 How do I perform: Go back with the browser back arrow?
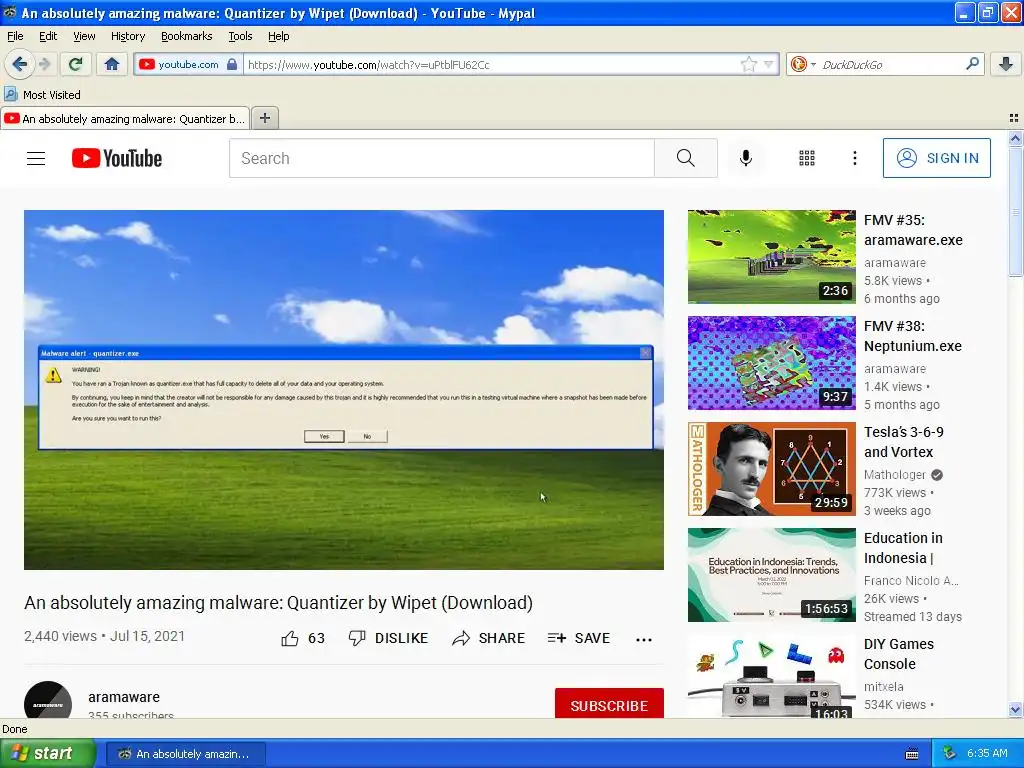pos(20,64)
